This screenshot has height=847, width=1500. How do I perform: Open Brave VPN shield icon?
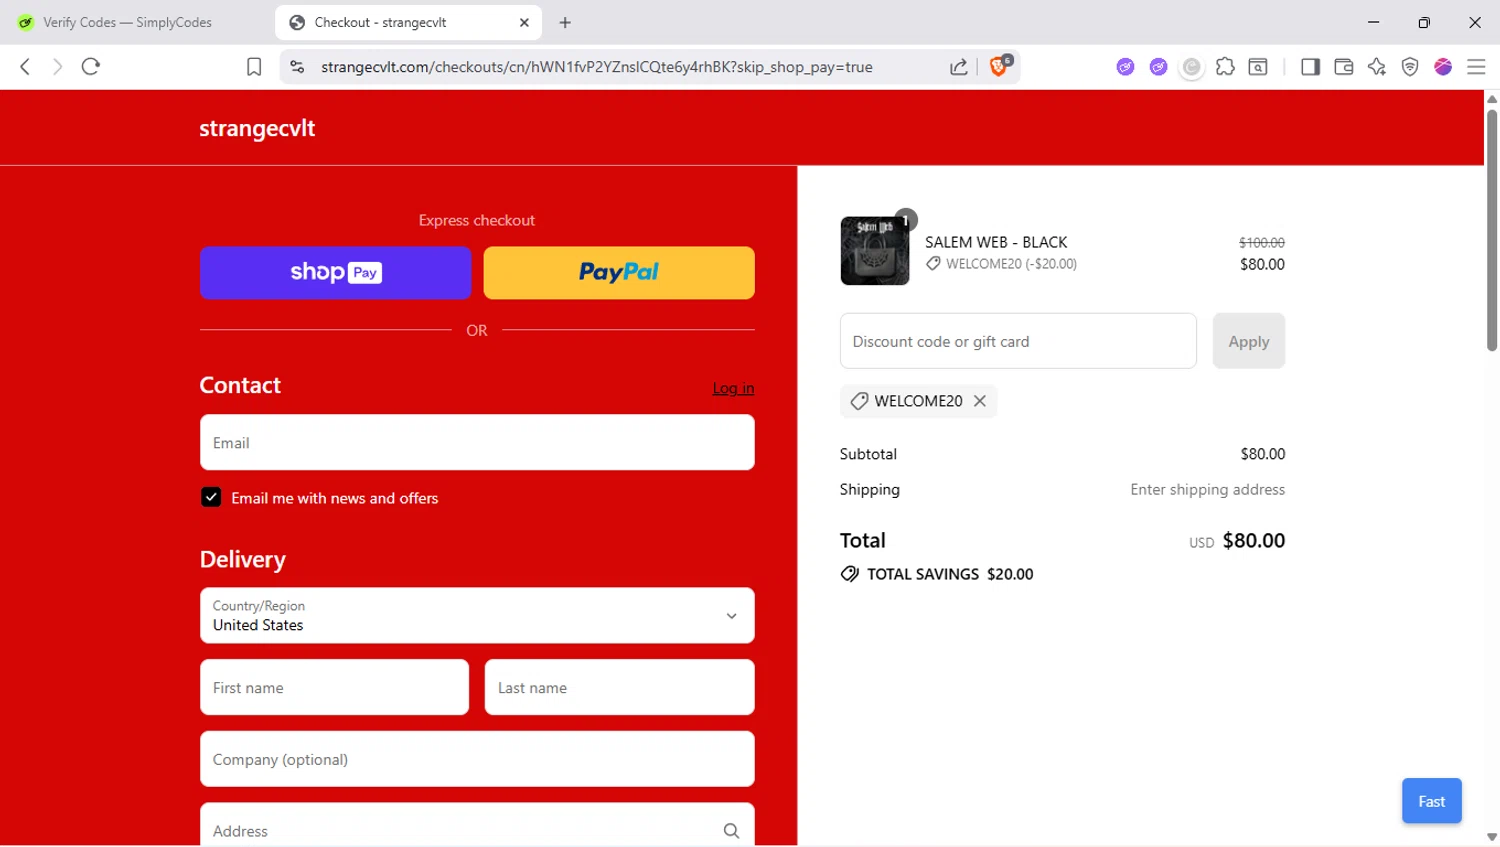[1410, 67]
